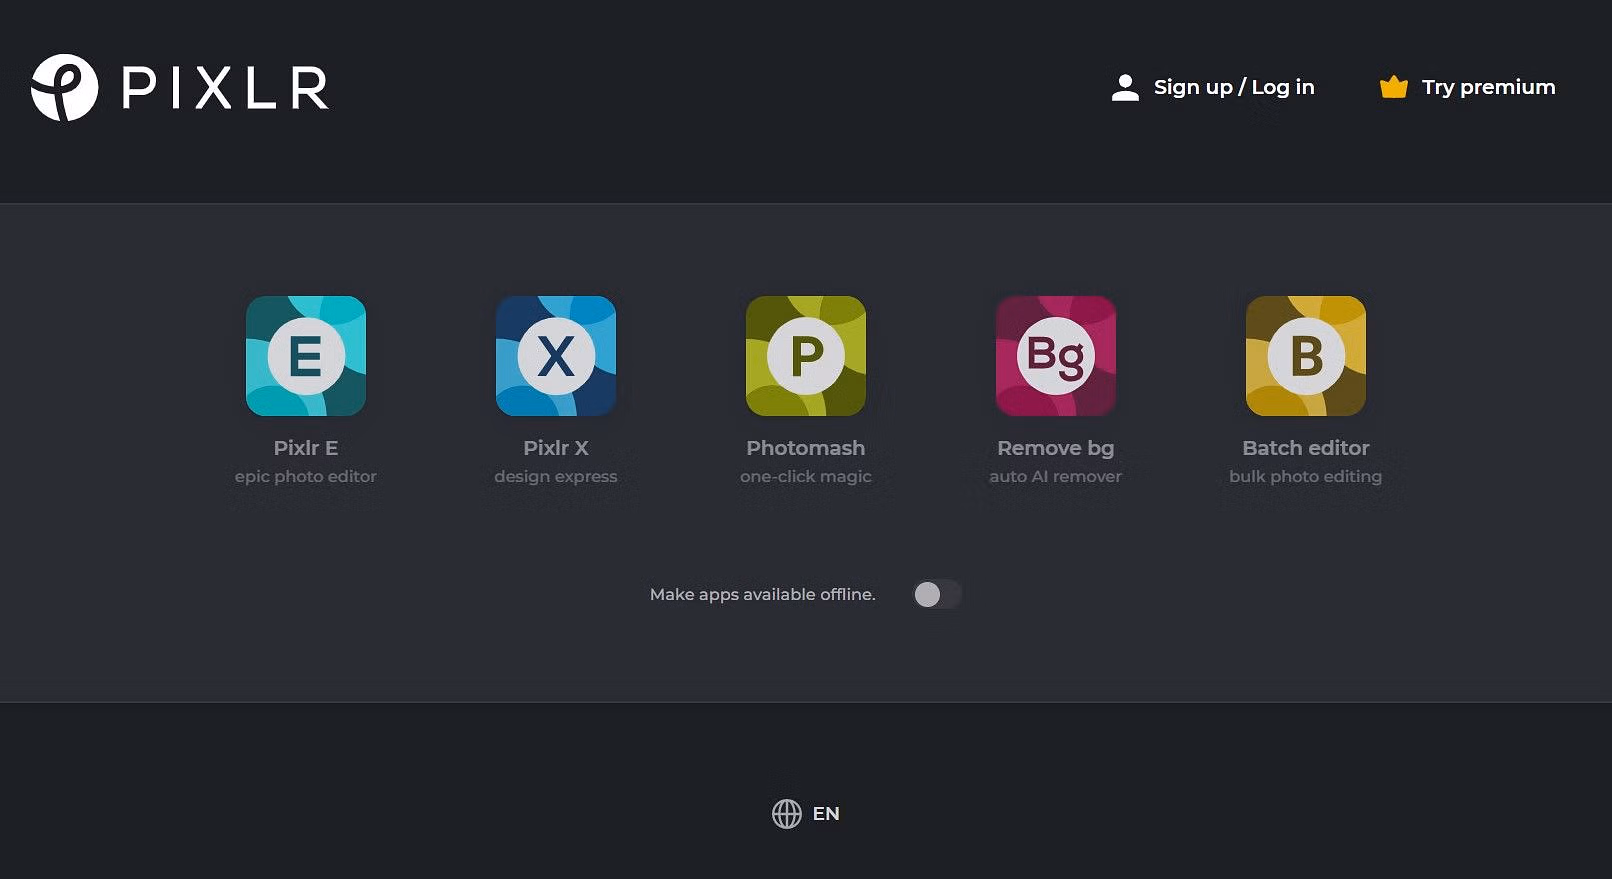
Task: Click the PIXLR wordmark text
Action: tap(225, 88)
